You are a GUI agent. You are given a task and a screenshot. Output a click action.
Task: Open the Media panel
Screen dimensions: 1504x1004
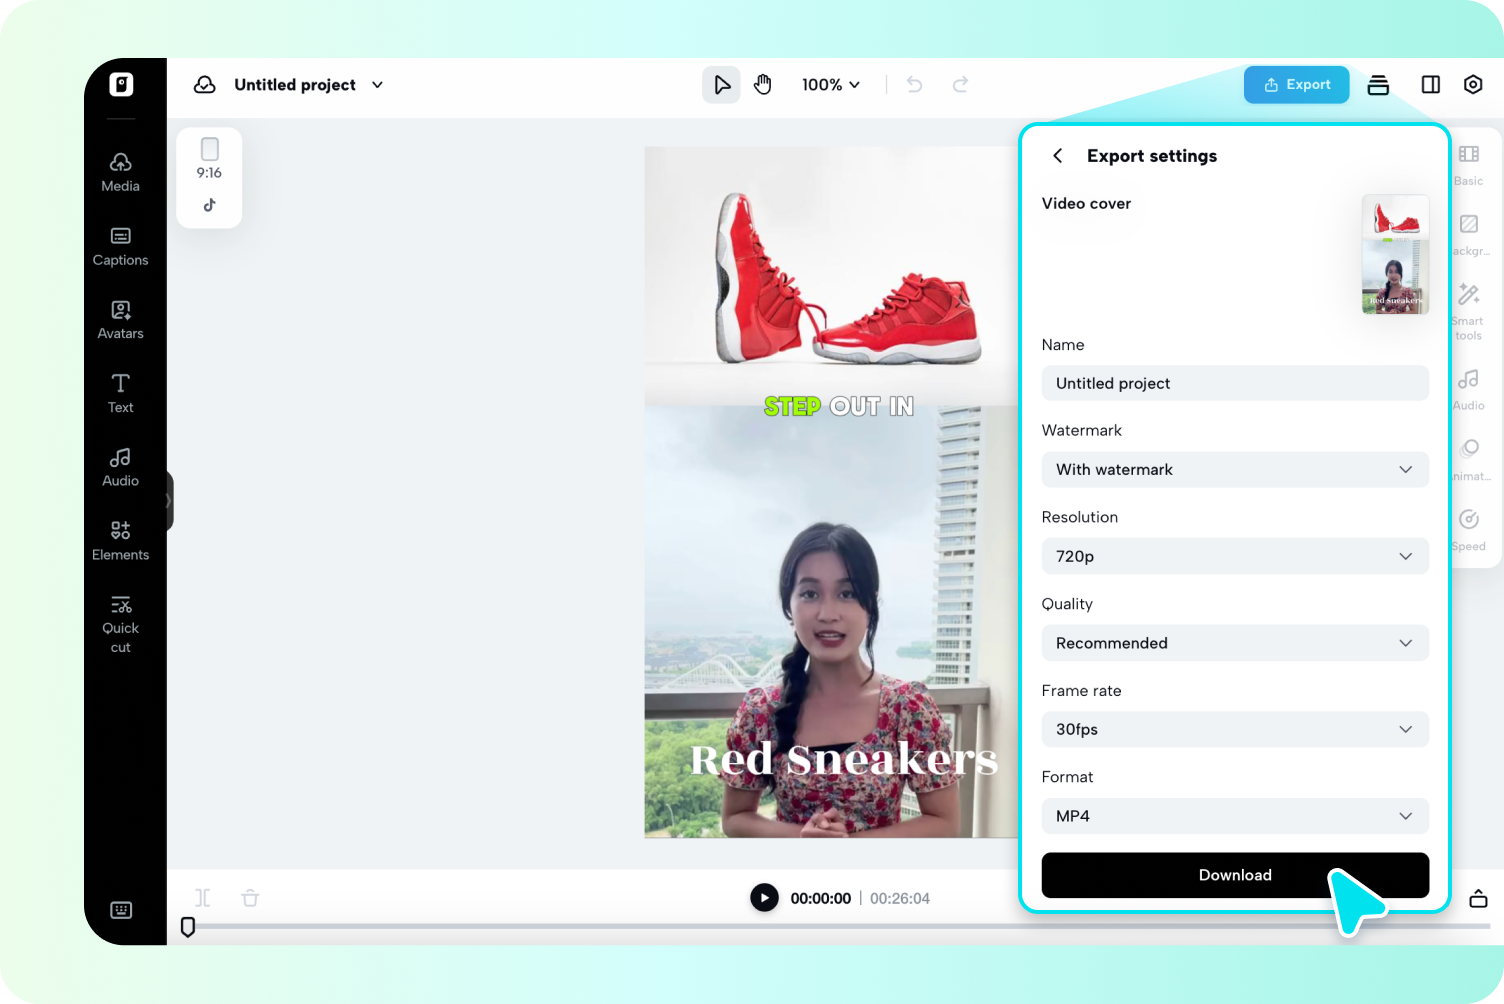tap(120, 172)
